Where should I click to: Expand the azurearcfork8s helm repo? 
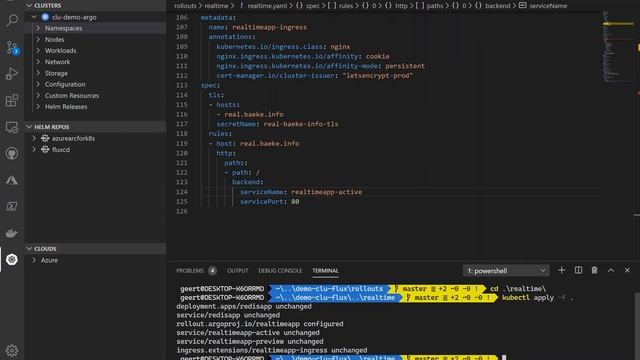coord(34,138)
